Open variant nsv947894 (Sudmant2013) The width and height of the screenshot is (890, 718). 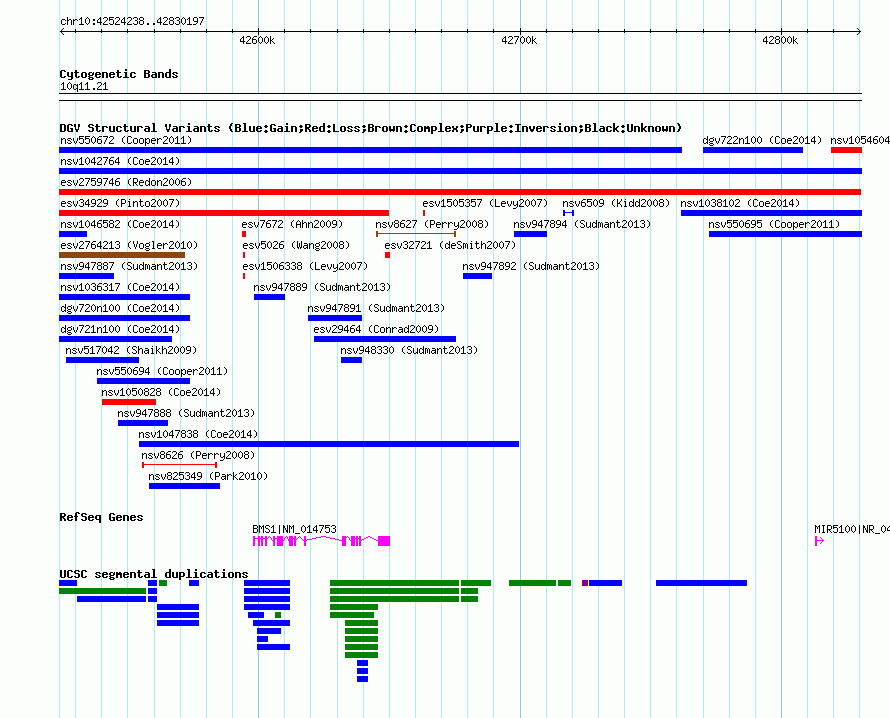point(530,234)
